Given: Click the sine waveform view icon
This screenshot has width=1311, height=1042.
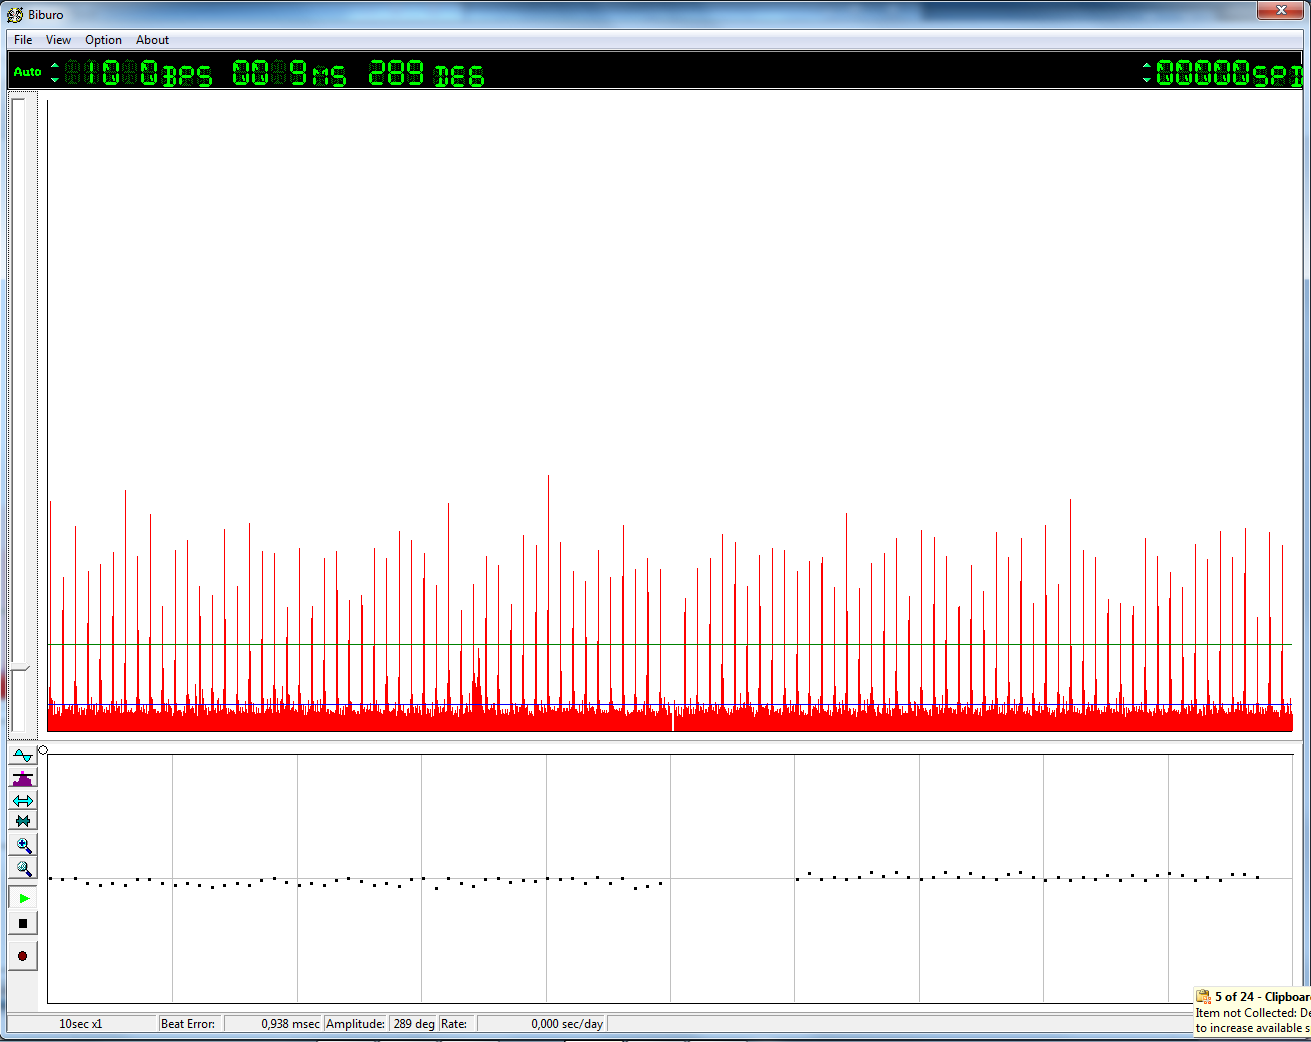Looking at the screenshot, I should [23, 756].
